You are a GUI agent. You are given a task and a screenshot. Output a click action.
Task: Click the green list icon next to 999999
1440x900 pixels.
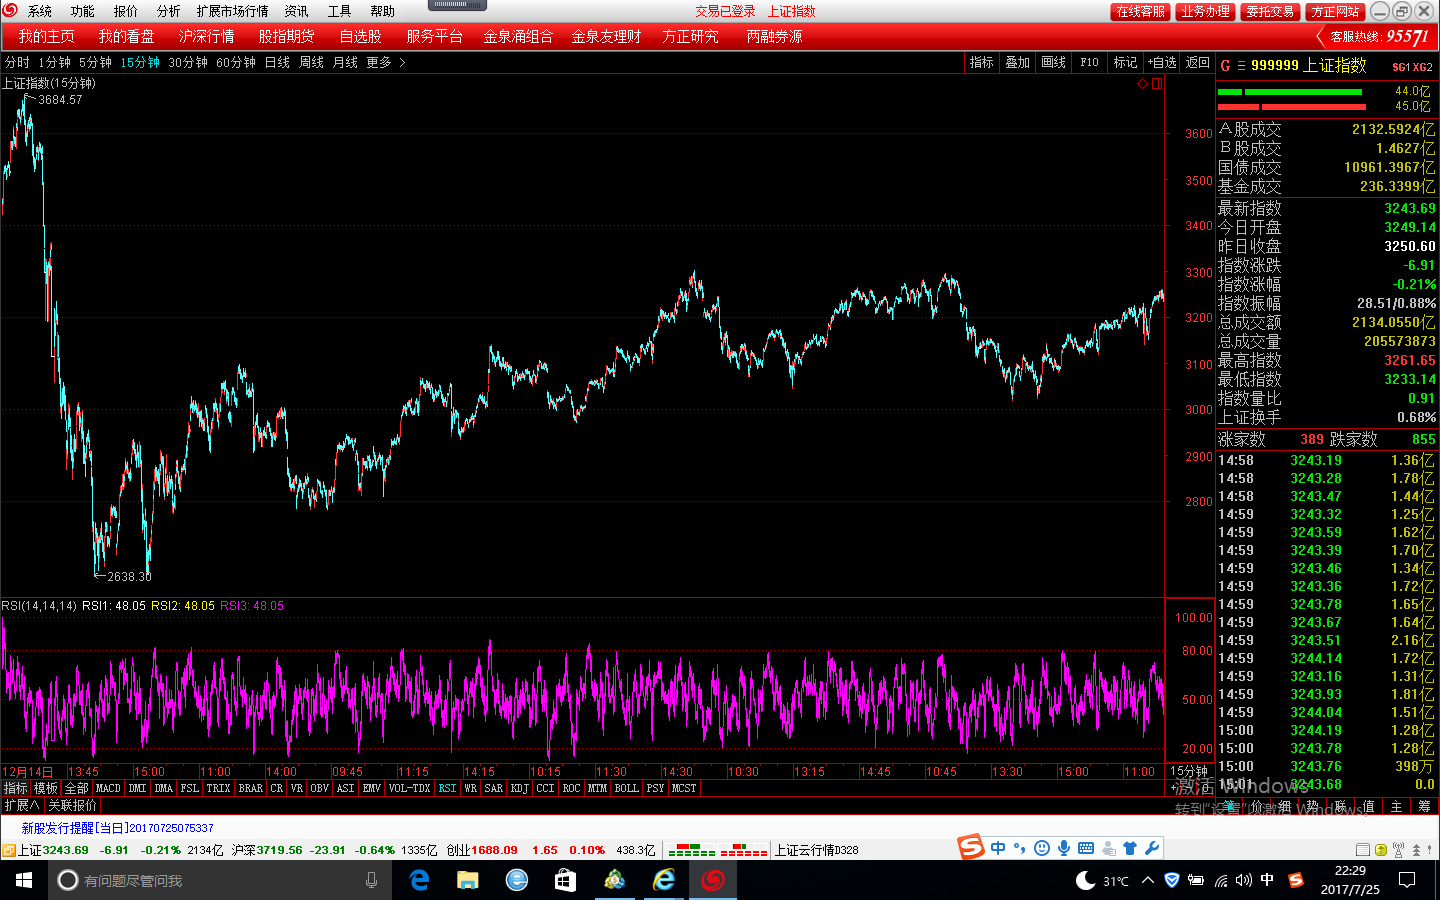[x=1241, y=65]
